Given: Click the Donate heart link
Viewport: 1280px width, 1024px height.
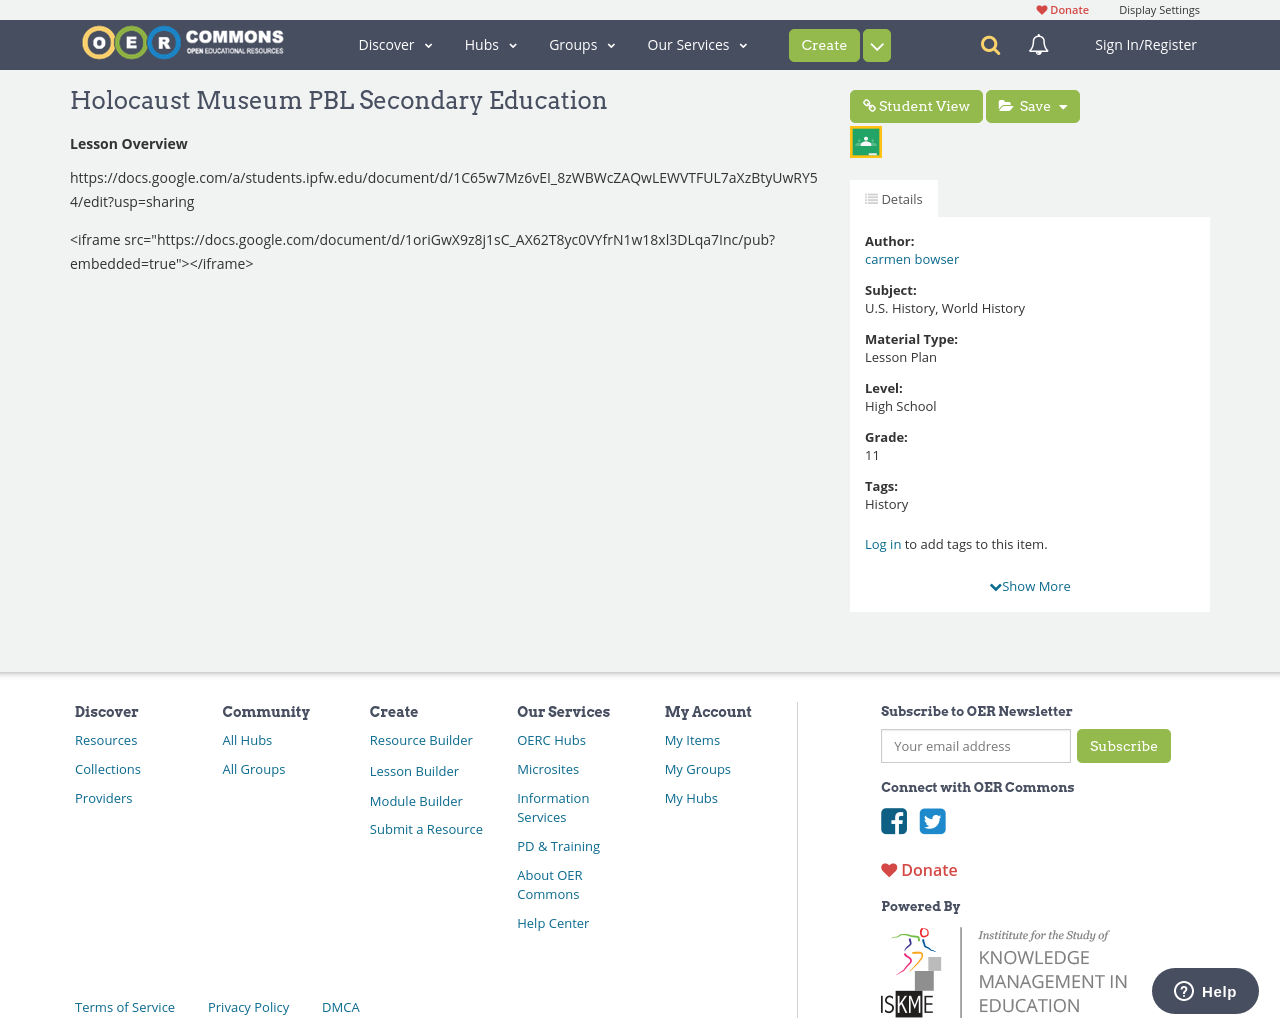Looking at the screenshot, I should (1061, 9).
